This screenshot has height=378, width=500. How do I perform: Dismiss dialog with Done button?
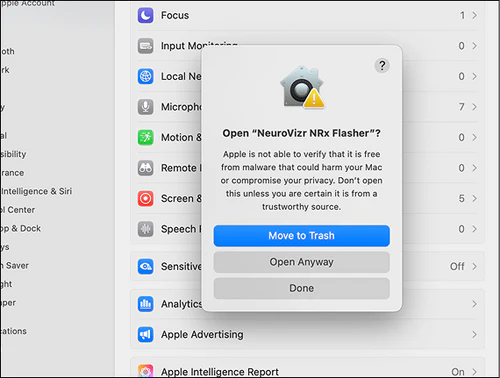click(302, 288)
